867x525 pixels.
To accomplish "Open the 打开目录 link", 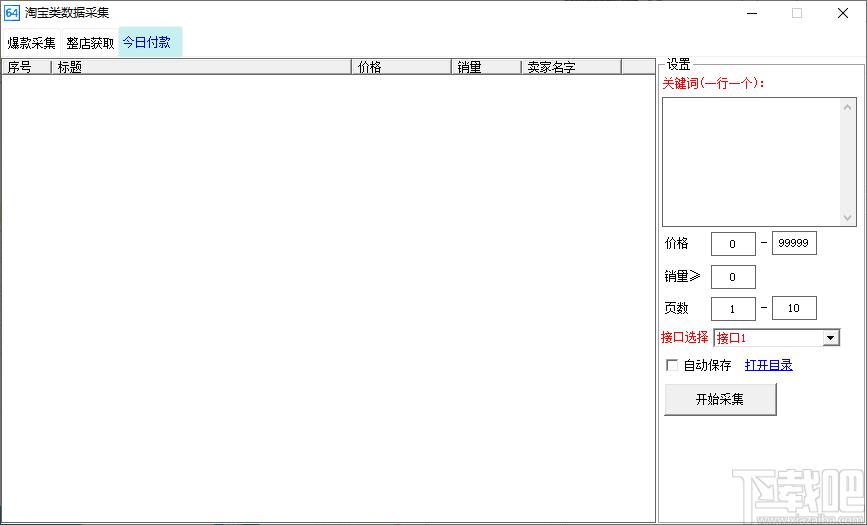I will point(769,365).
